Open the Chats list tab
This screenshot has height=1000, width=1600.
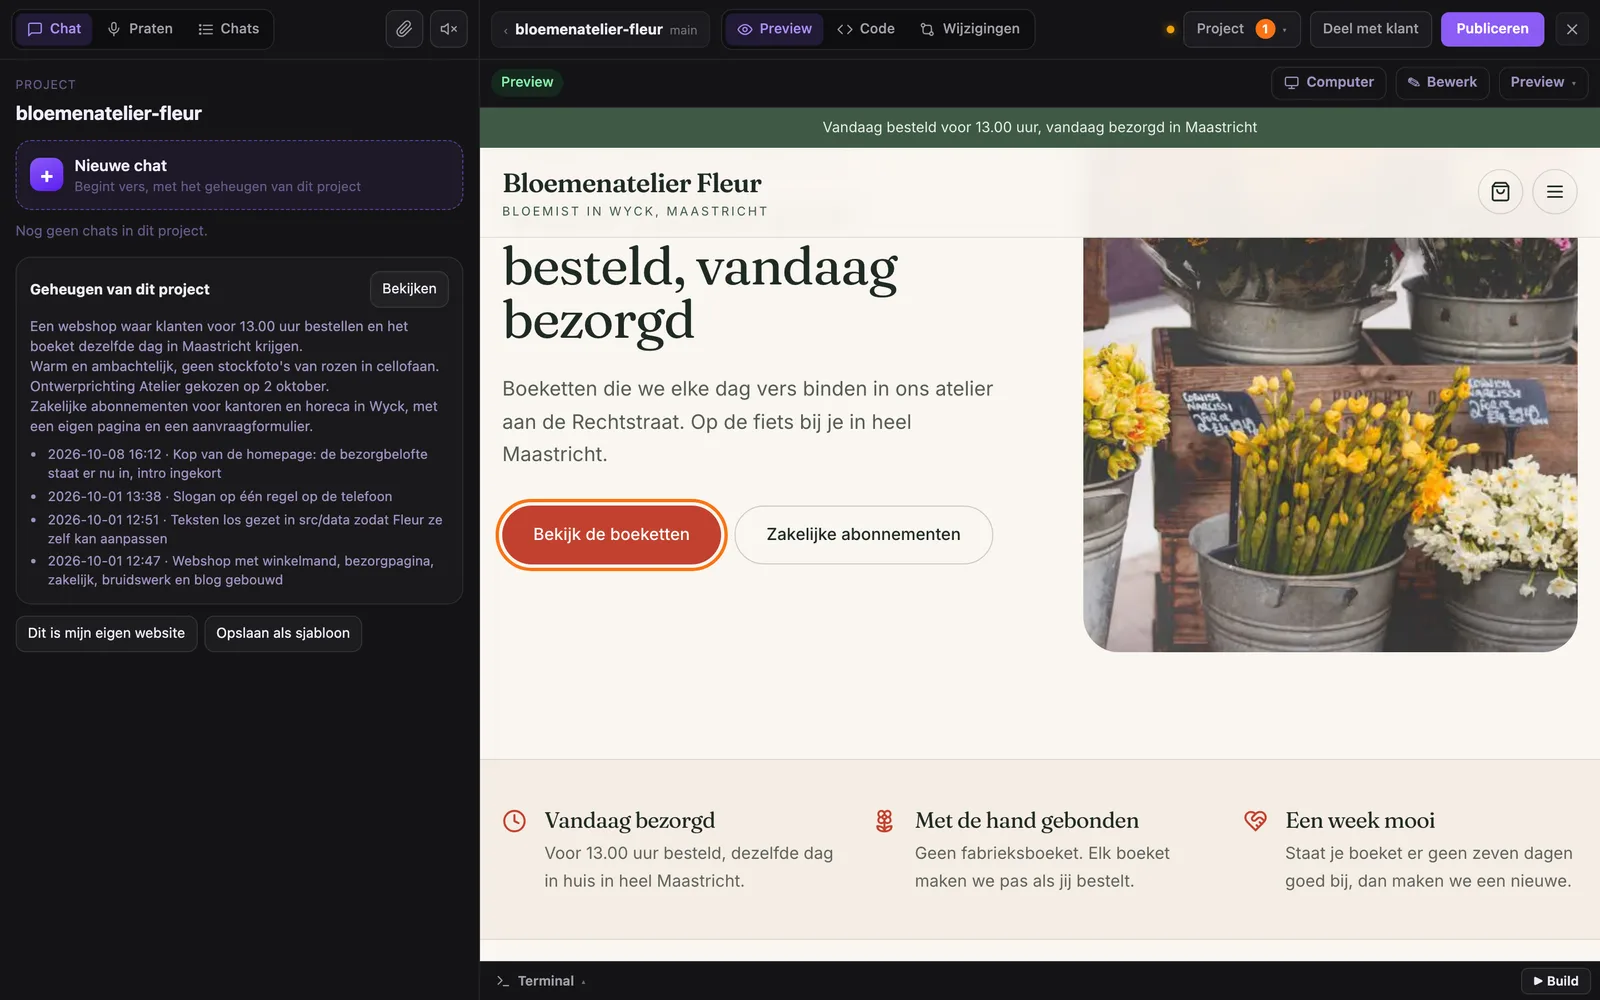coord(229,29)
